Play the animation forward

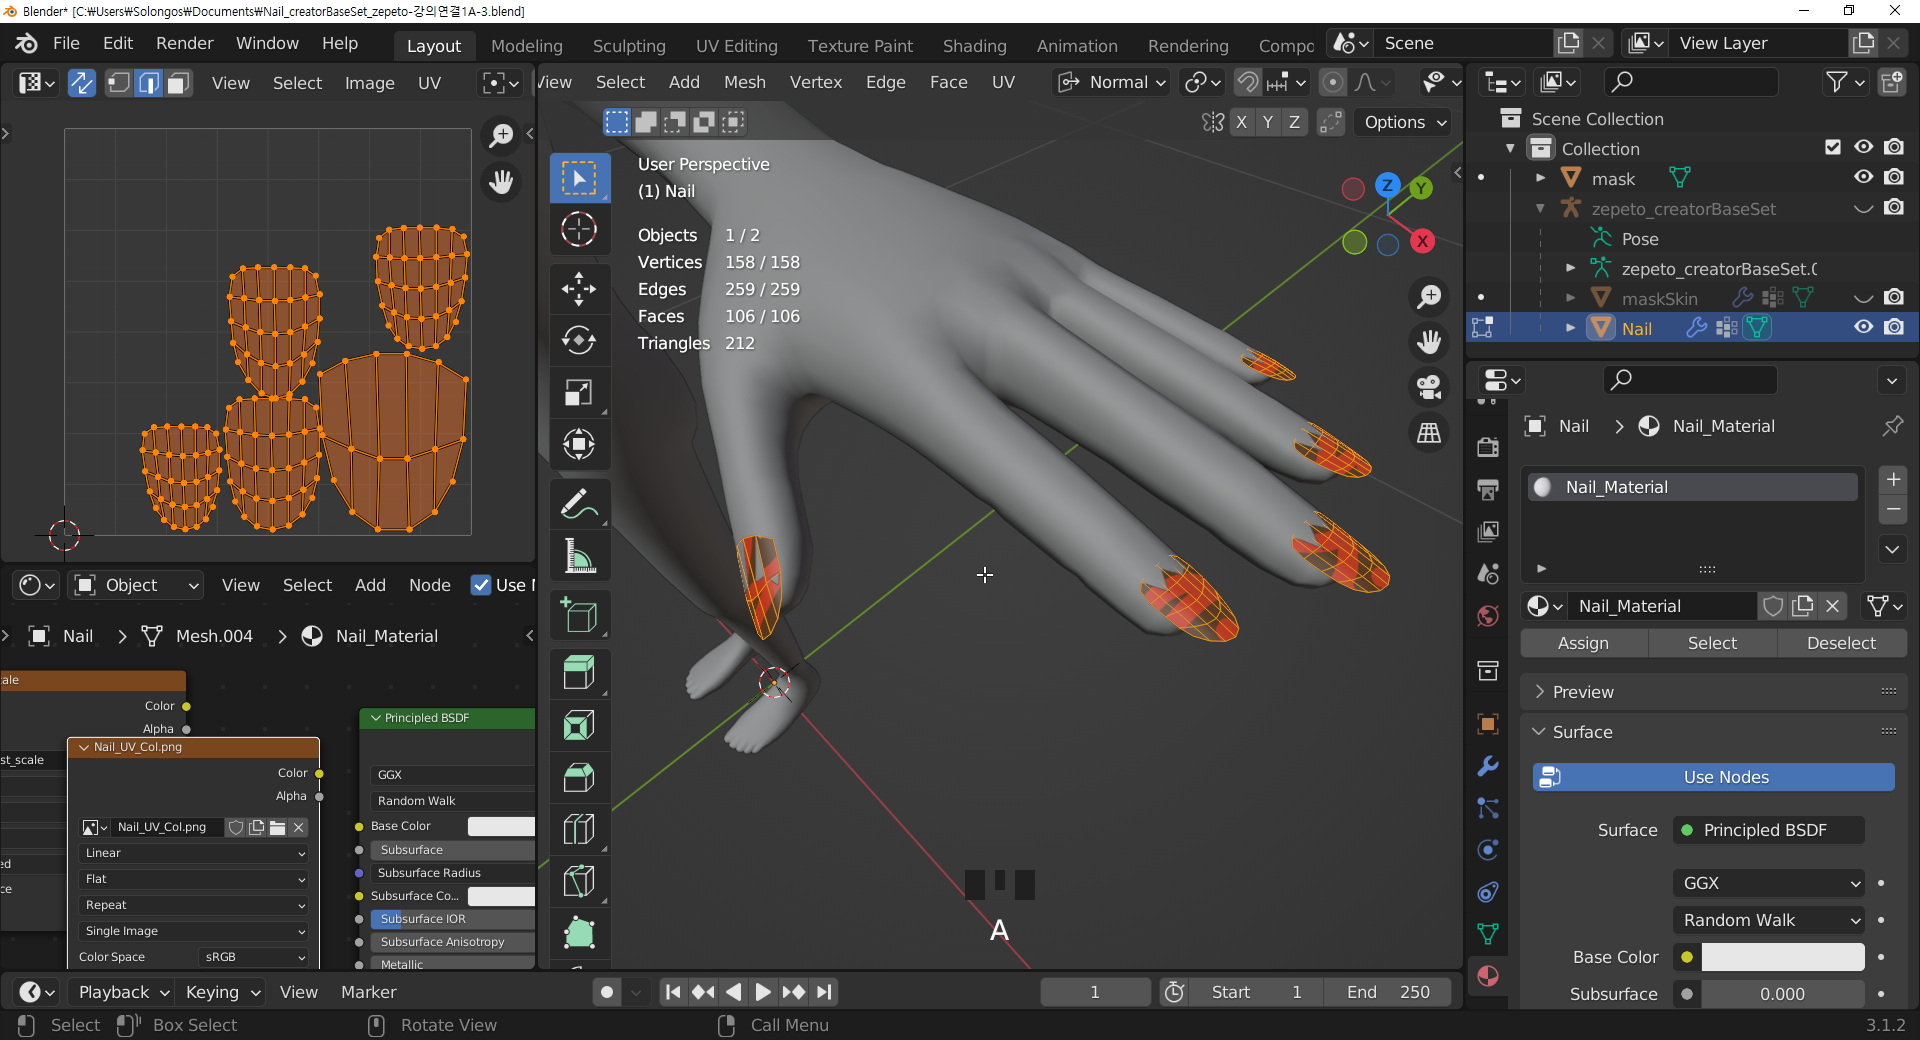763,992
